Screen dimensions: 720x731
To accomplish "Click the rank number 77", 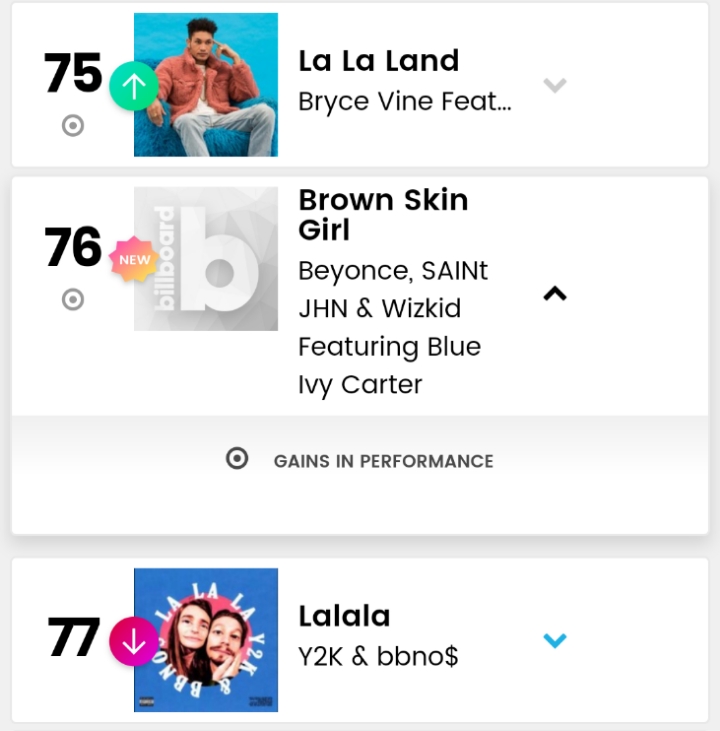I will [x=73, y=636].
